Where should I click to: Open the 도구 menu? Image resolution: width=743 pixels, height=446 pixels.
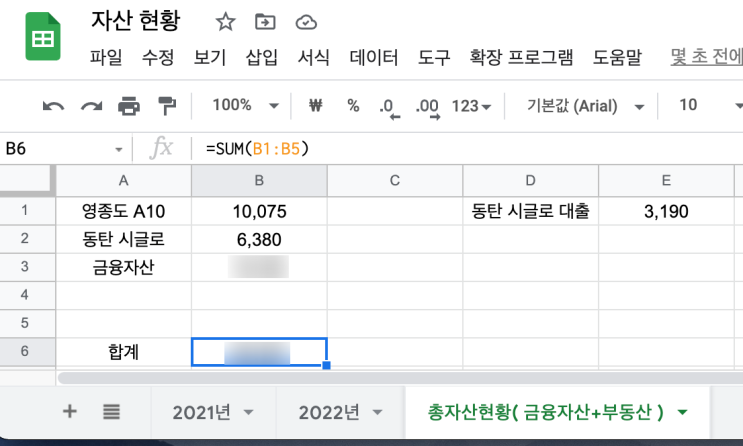[434, 57]
